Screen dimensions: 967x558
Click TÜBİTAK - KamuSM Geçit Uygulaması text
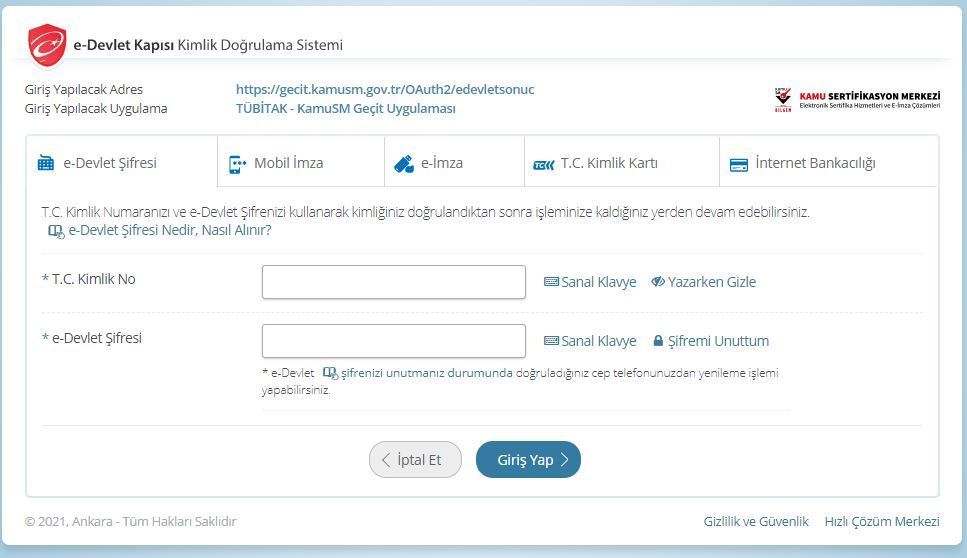[345, 109]
